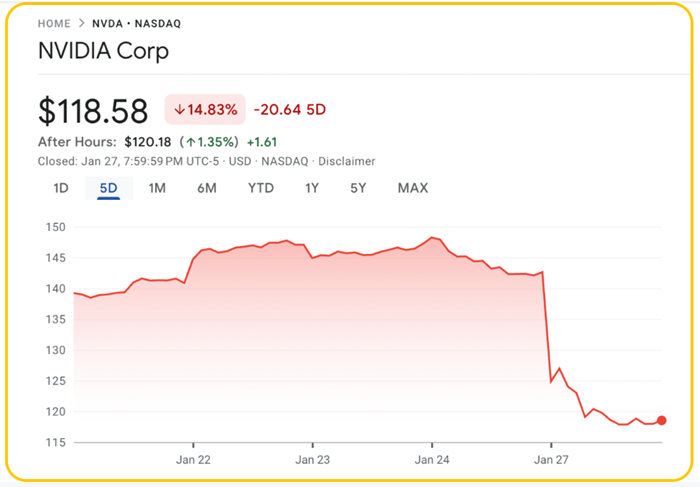The height and width of the screenshot is (487, 700).
Task: Click the Jan 27 axis marker
Action: pos(551,459)
